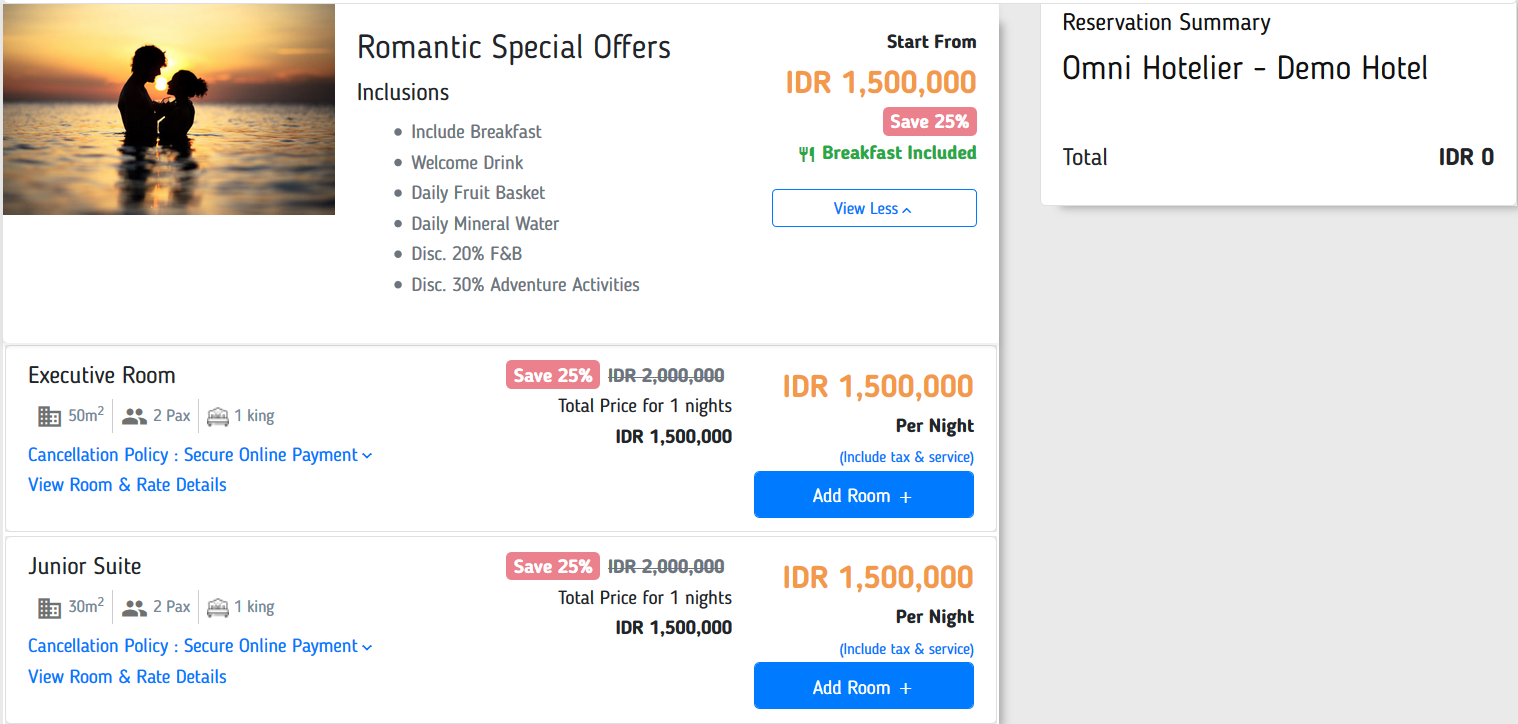
Task: Click the Breakfast Included fork-knife icon
Action: tap(807, 154)
